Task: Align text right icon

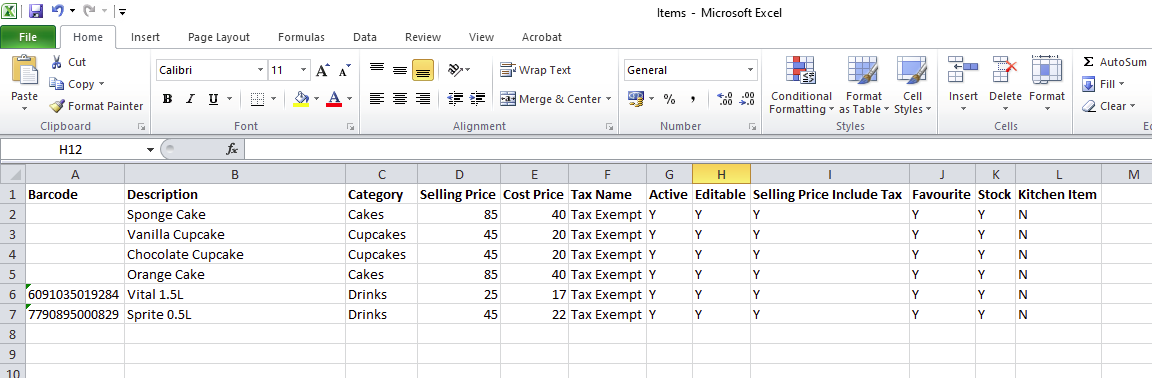Action: [x=422, y=99]
